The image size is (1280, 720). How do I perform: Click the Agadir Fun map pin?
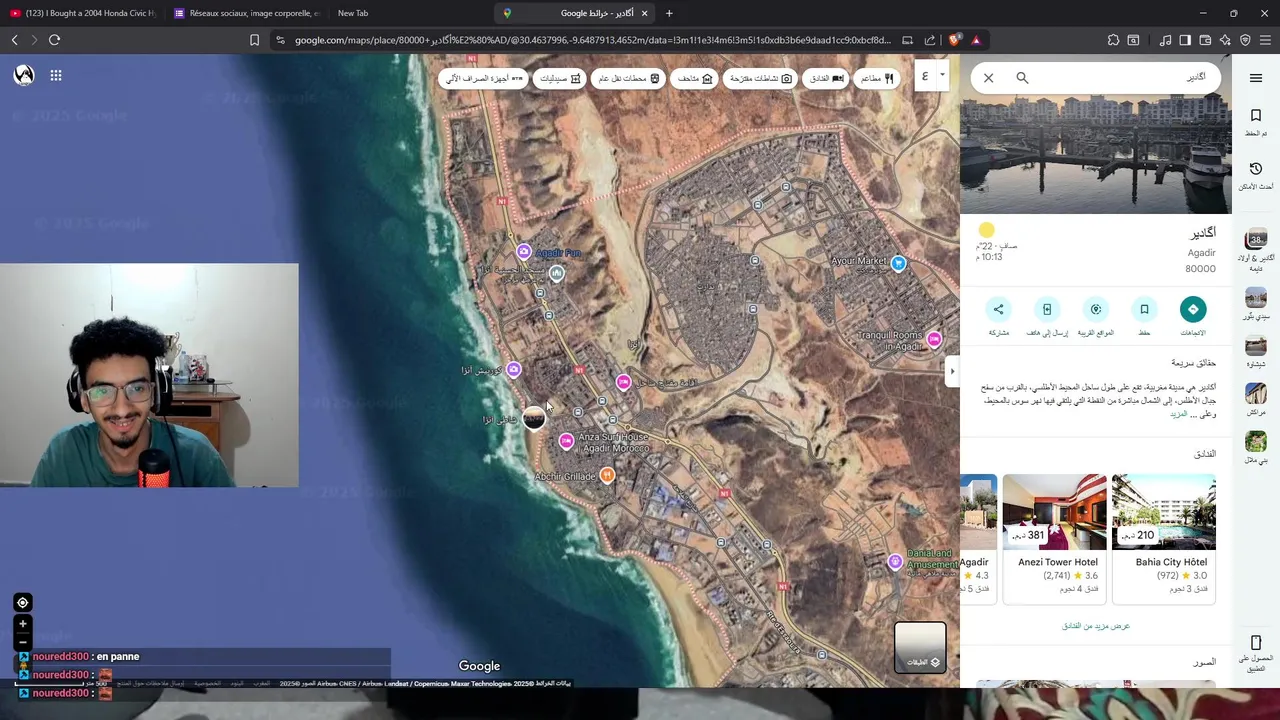tap(523, 252)
